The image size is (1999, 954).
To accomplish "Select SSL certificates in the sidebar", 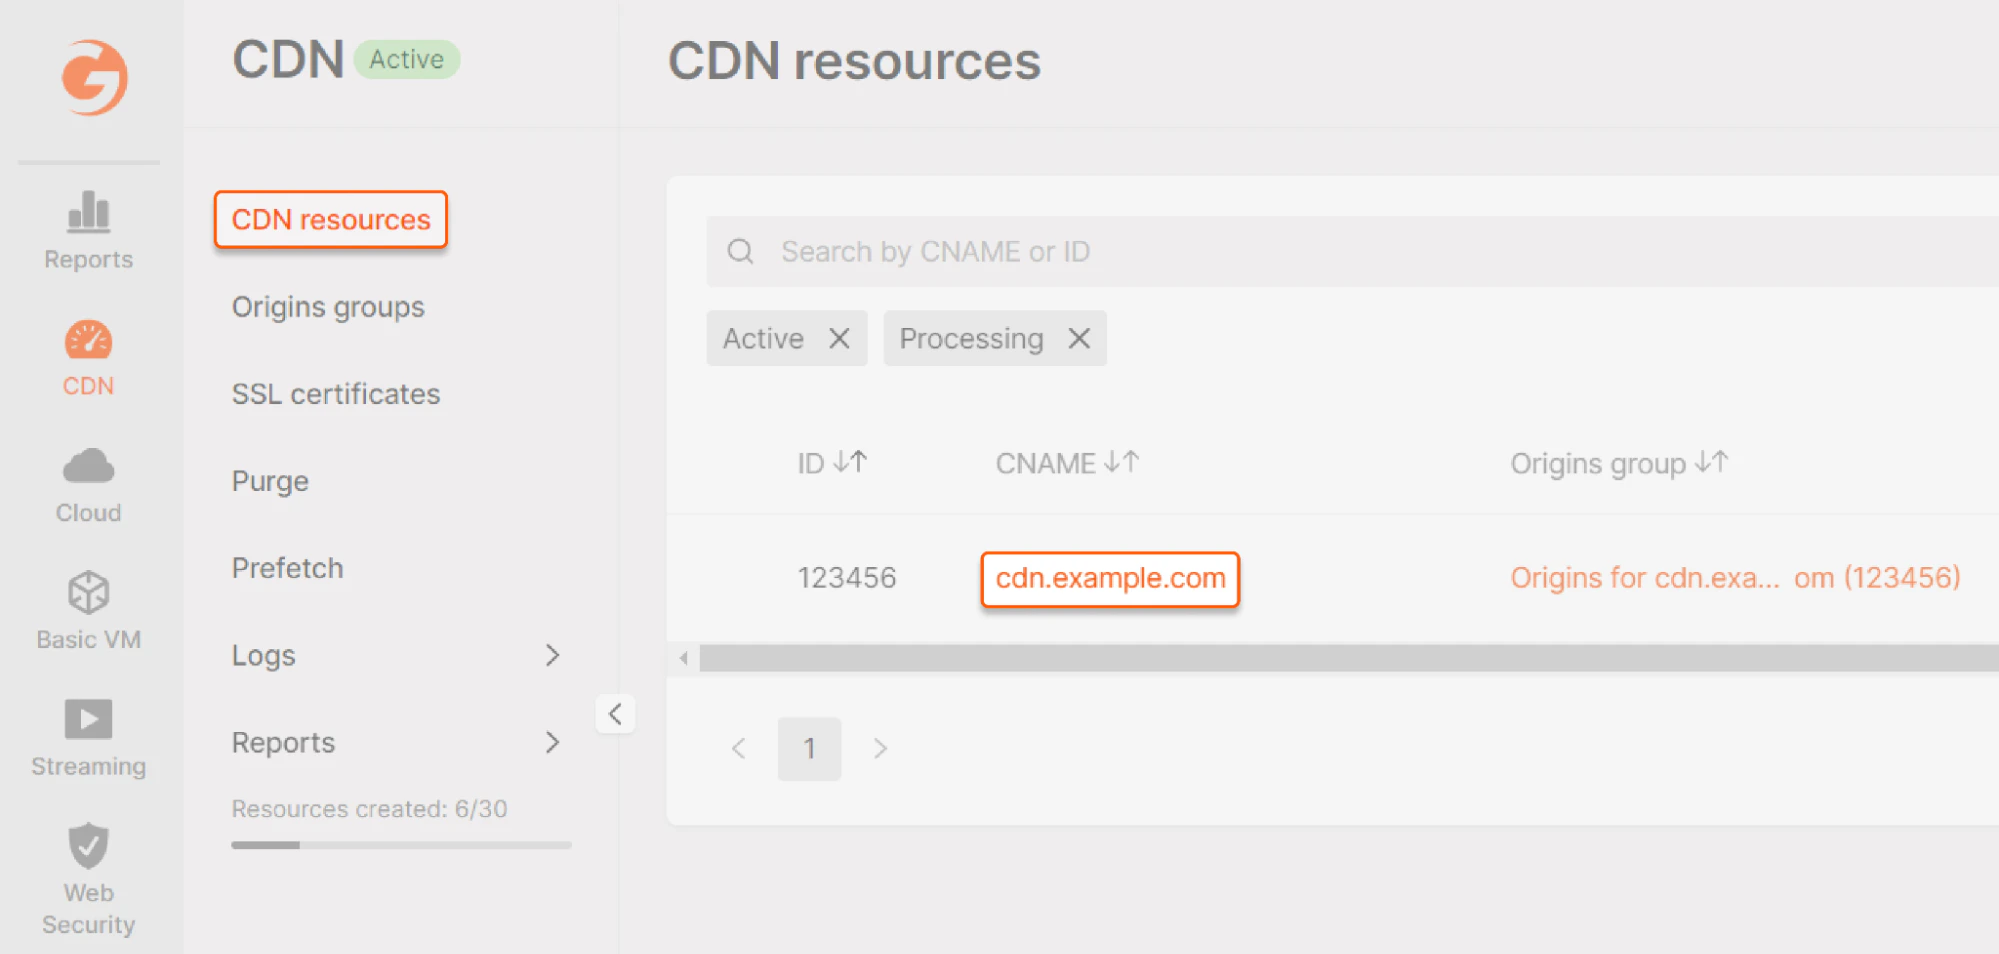I will click(x=335, y=393).
